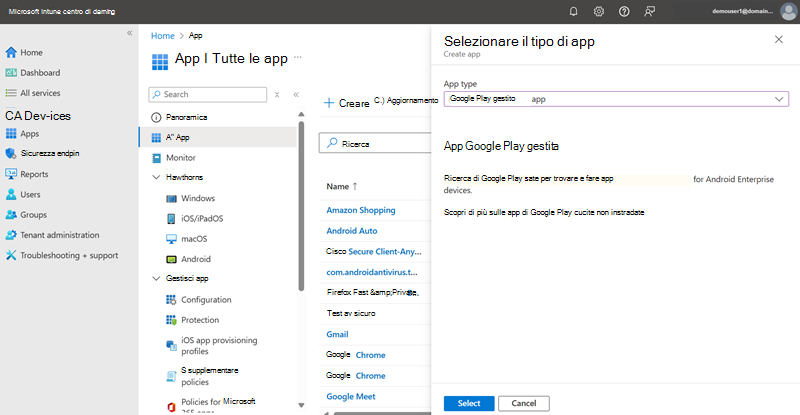Open Monitor menu item icon
This screenshot has height=415, width=800.
156,158
